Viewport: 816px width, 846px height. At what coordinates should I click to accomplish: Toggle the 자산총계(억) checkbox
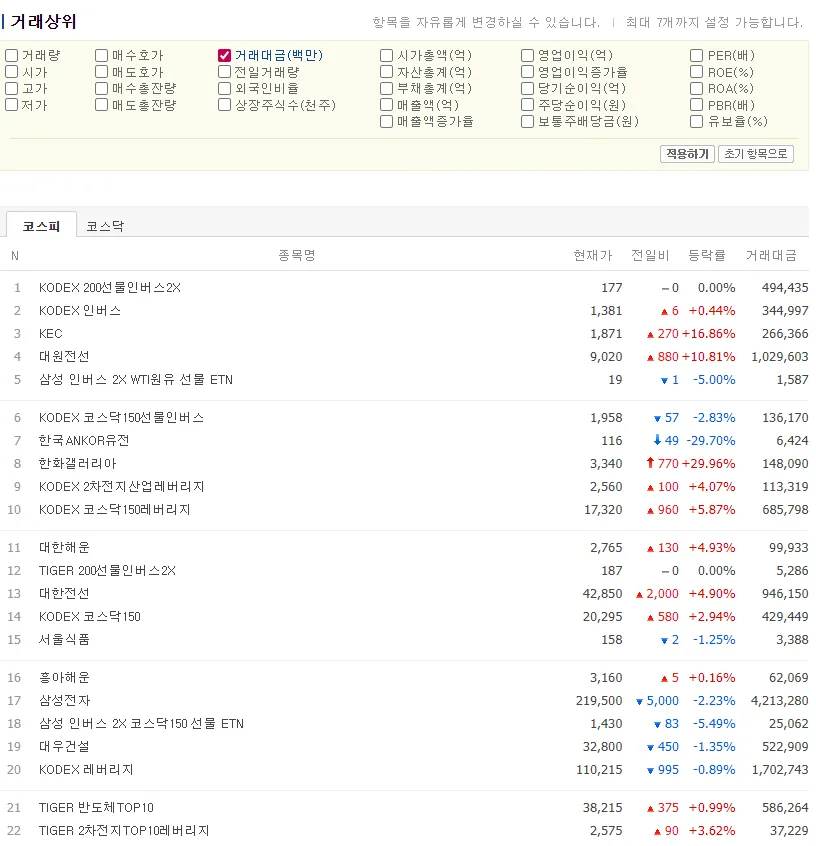[x=386, y=72]
